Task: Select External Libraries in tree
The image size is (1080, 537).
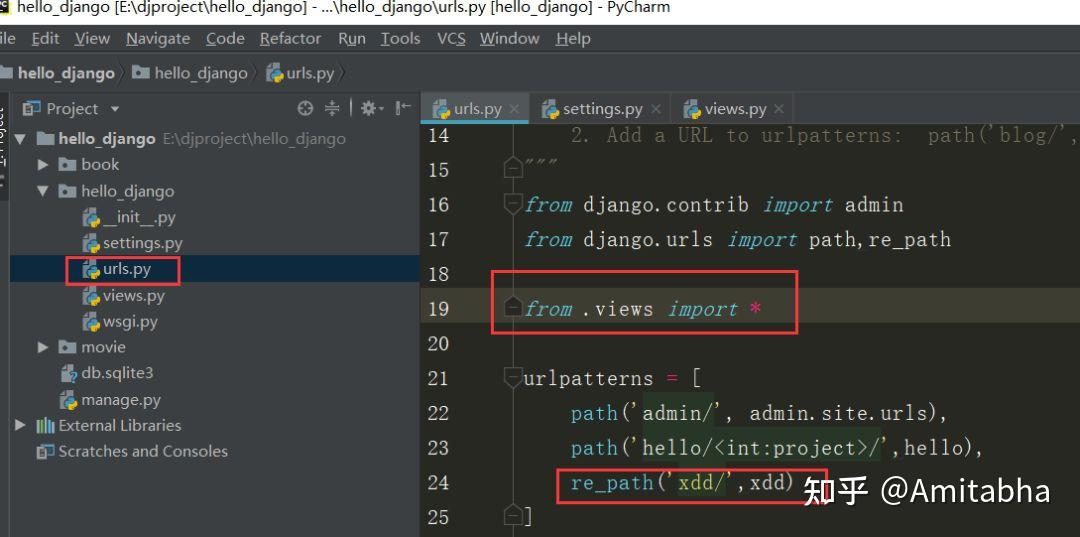Action: click(119, 425)
